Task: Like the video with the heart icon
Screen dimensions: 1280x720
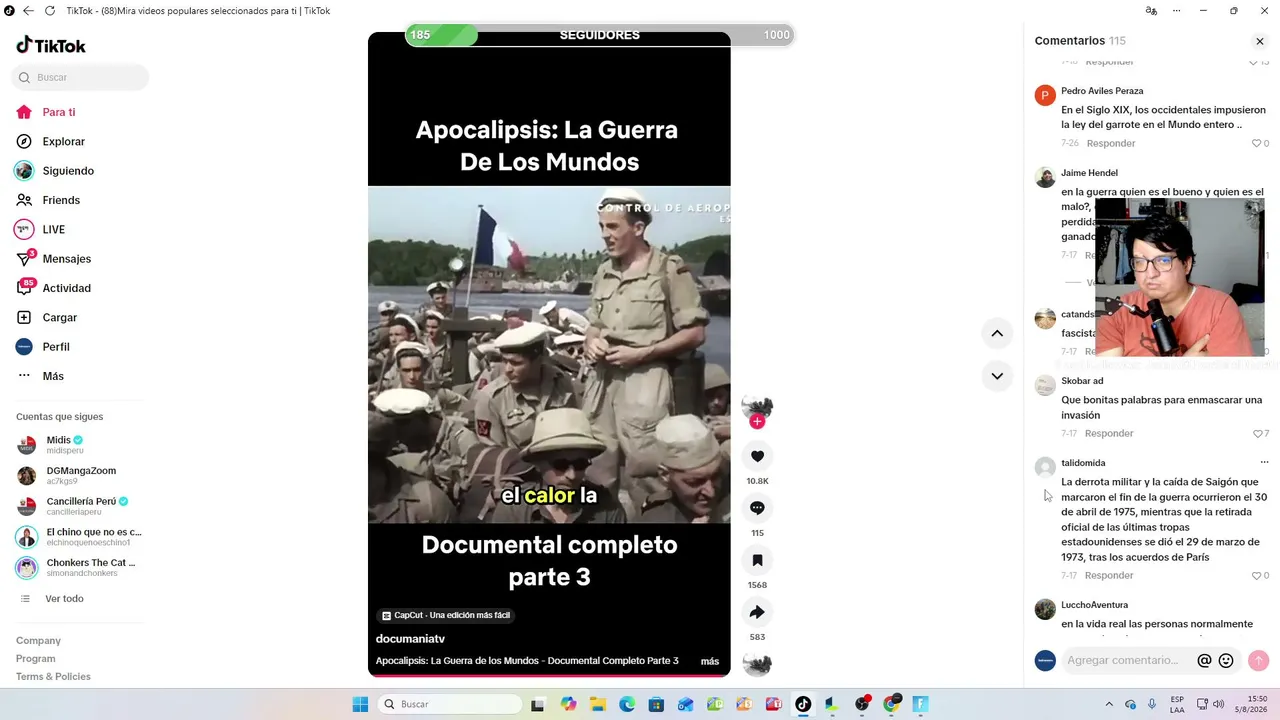Action: [757, 456]
